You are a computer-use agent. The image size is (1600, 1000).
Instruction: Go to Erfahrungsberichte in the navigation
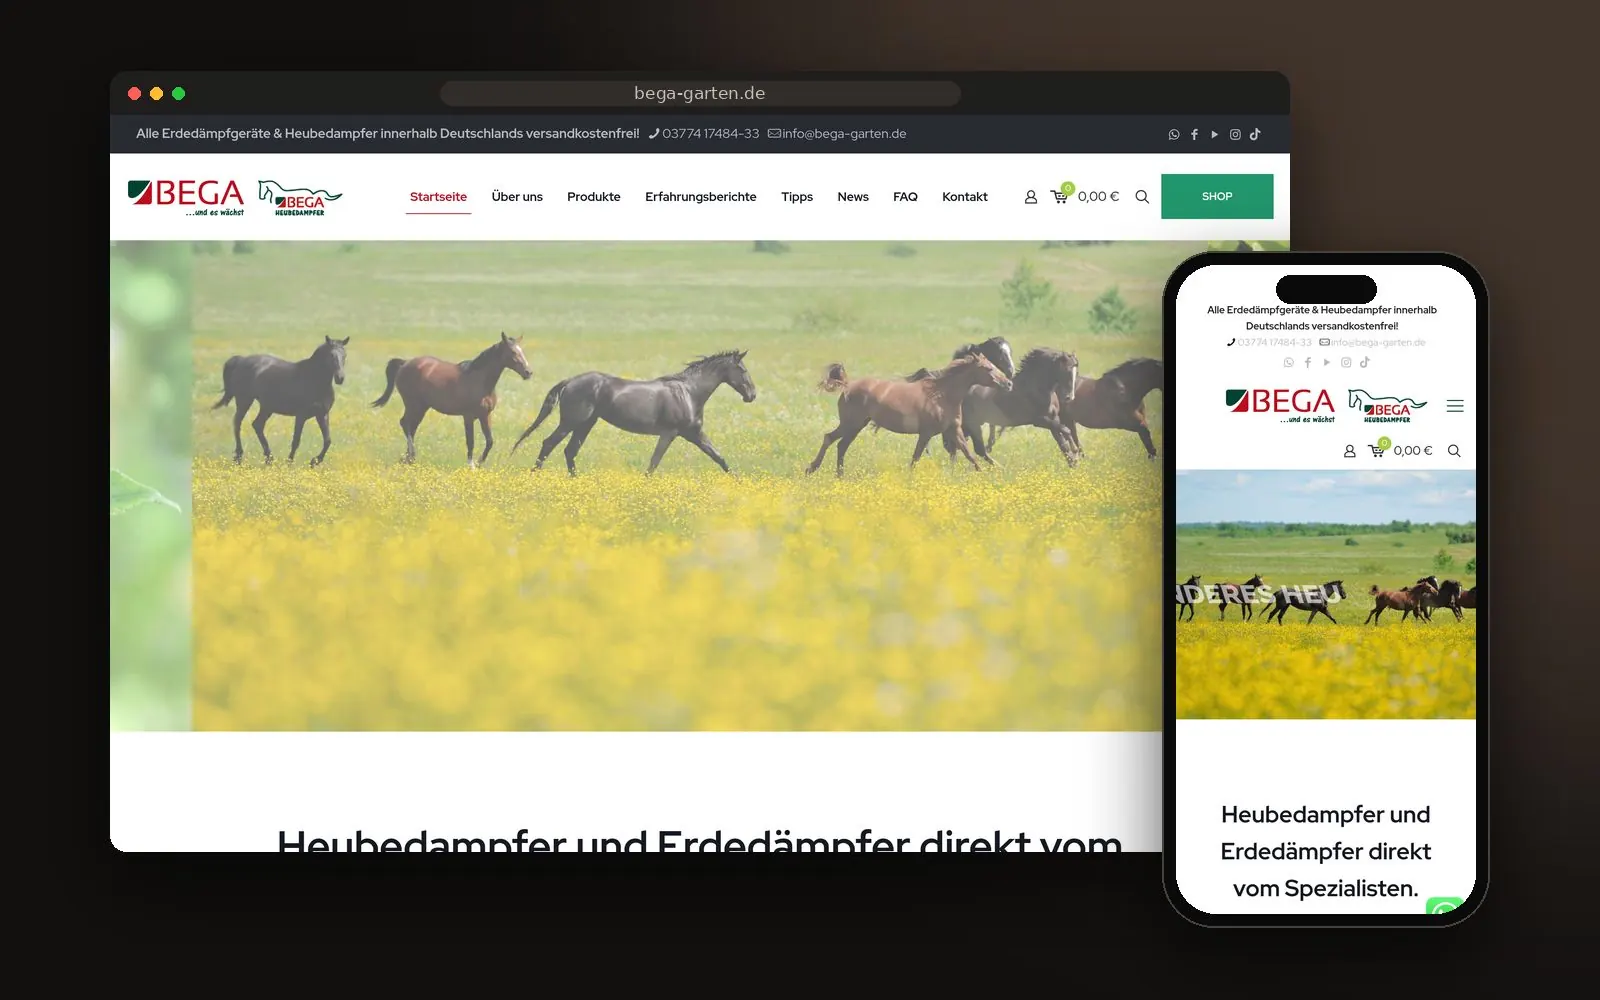[701, 197]
